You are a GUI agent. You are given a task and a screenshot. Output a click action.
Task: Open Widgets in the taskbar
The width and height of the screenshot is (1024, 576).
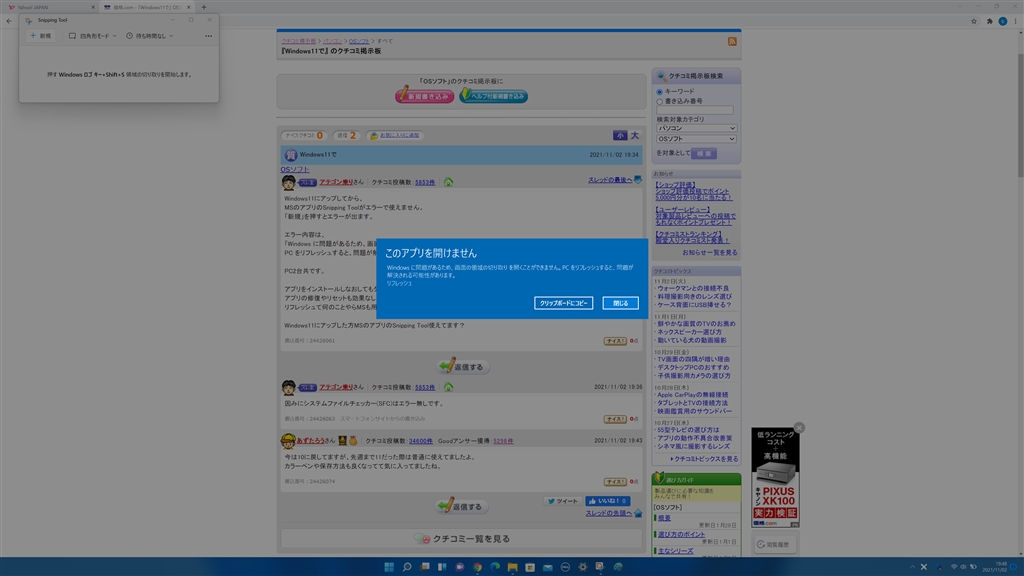[x=442, y=567]
